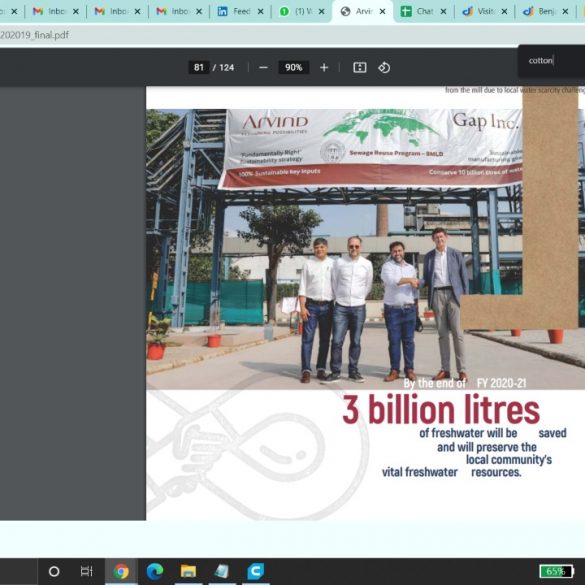This screenshot has width=585, height=585.
Task: Click the 90% zoom level field
Action: tap(294, 68)
